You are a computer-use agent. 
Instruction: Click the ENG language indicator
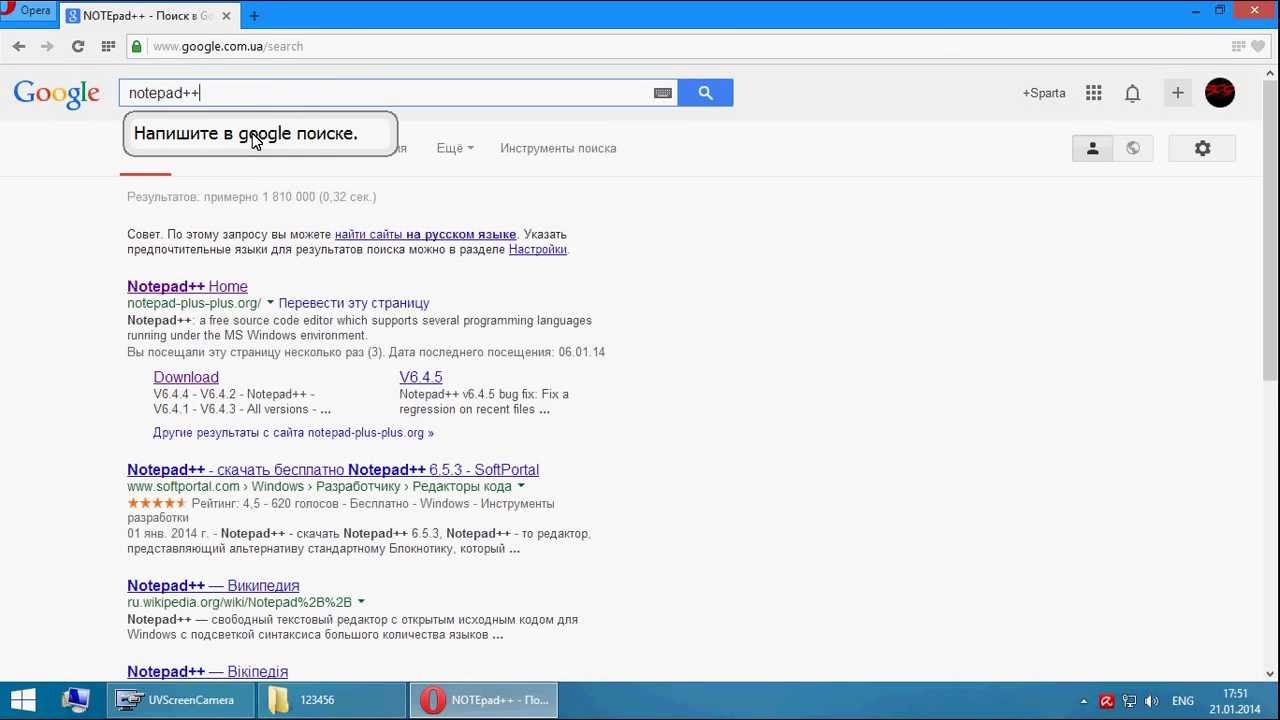coord(1183,701)
